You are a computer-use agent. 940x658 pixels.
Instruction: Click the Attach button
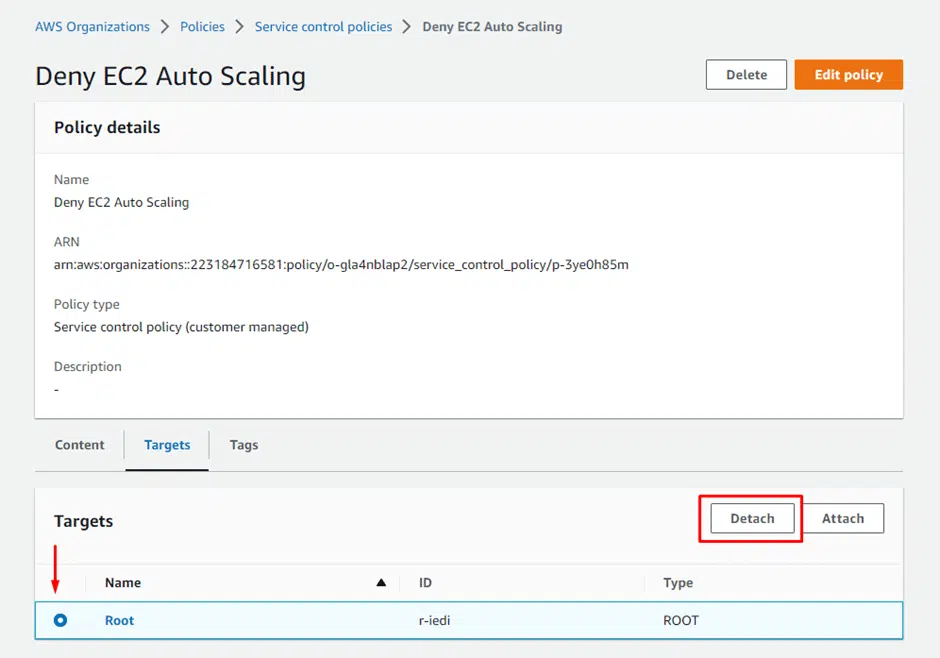point(843,518)
